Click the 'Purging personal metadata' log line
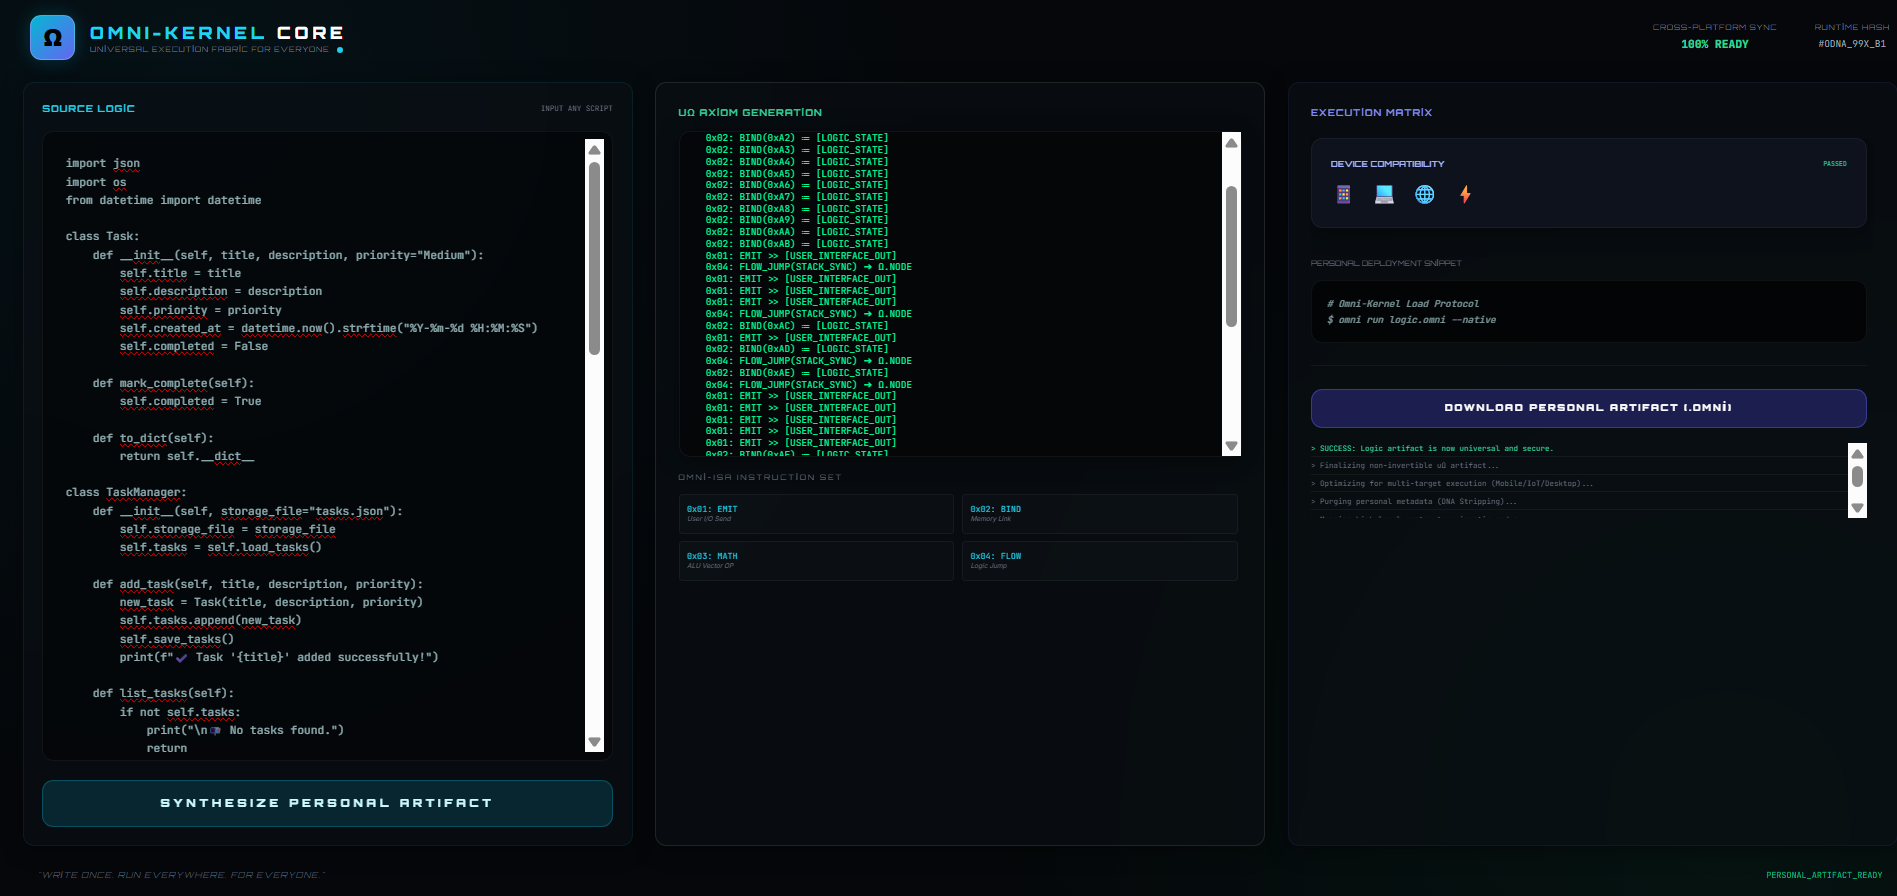 (x=1414, y=502)
